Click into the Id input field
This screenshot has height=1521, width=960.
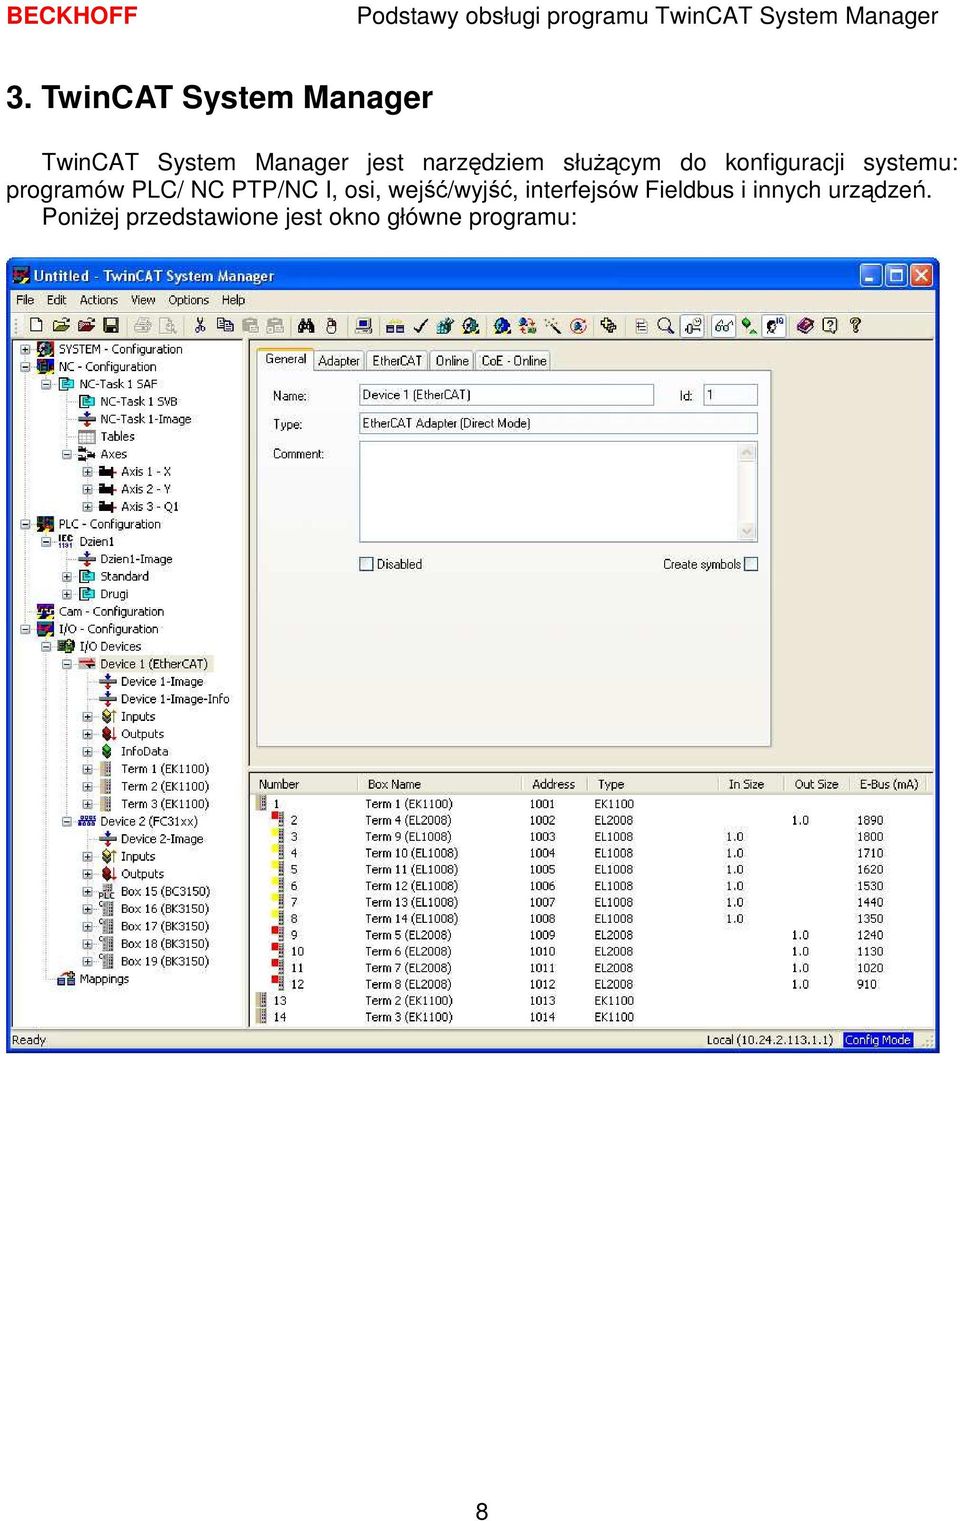730,395
